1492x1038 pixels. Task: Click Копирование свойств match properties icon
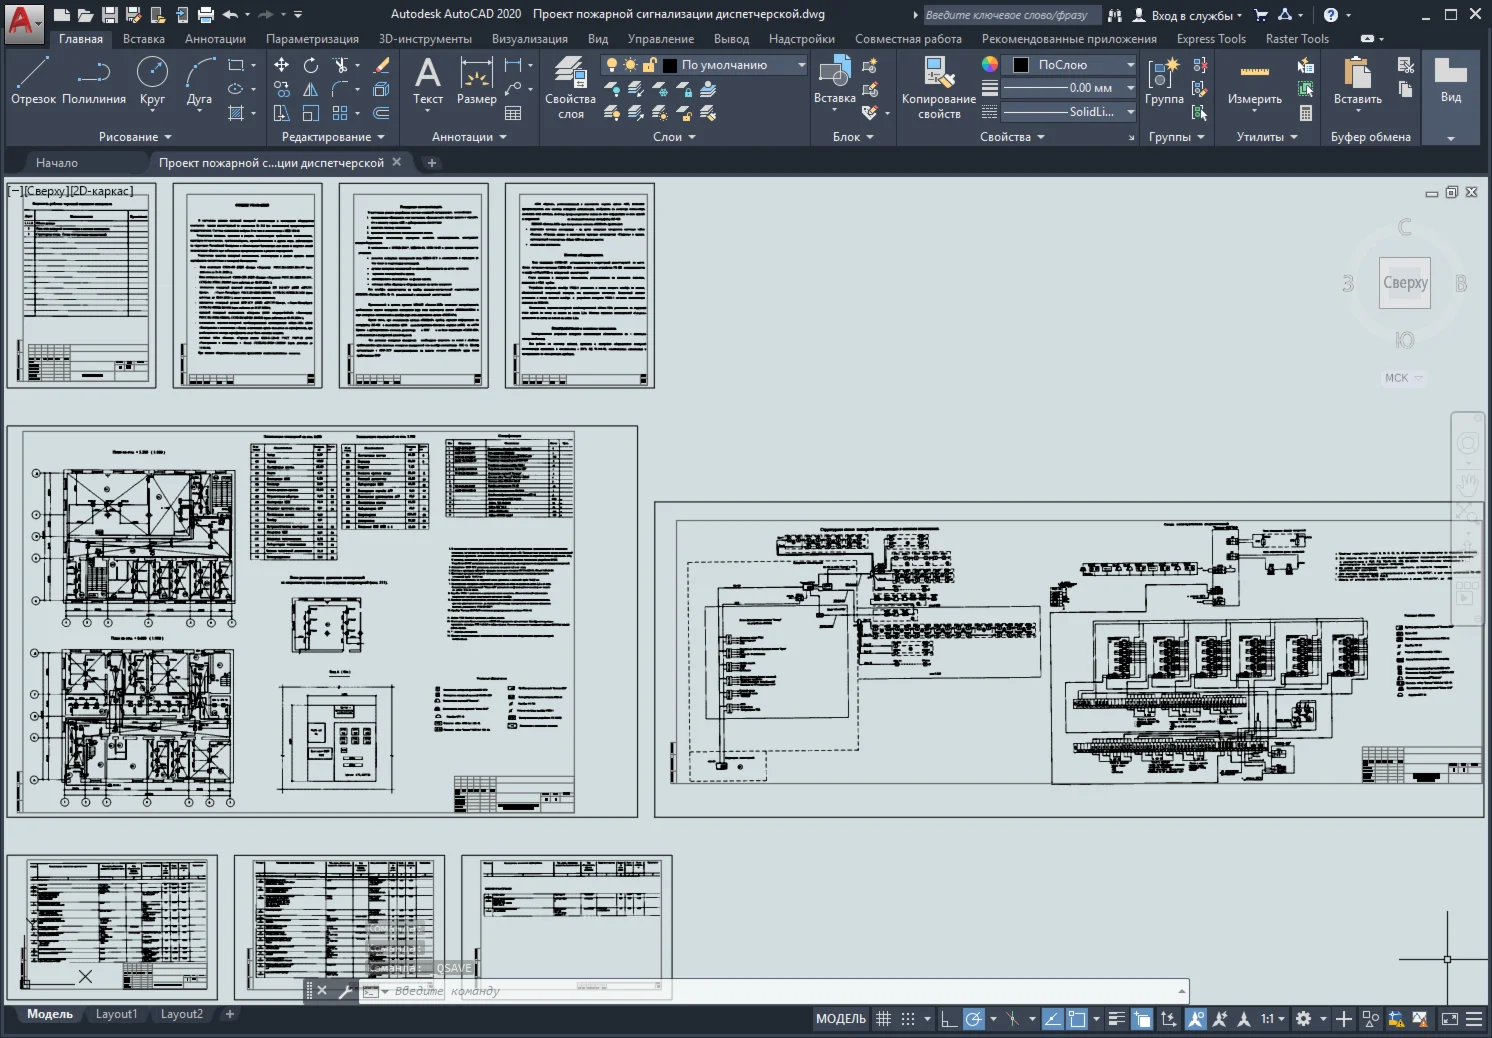[939, 88]
